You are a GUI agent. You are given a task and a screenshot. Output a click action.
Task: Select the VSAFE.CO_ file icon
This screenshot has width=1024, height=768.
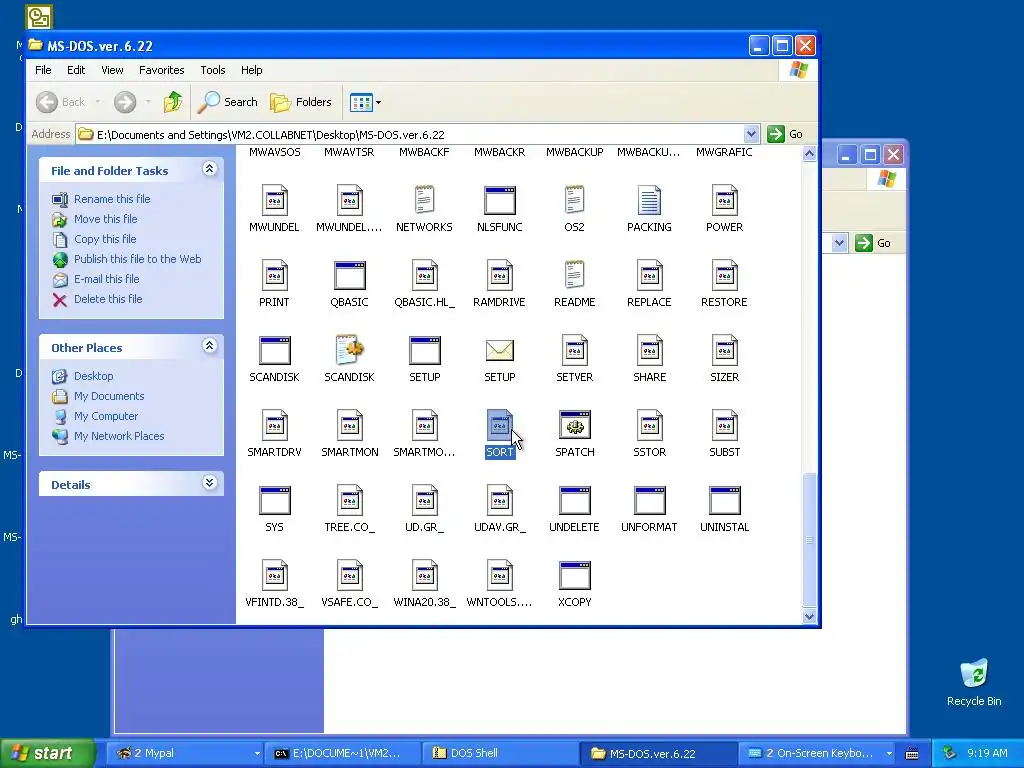(349, 576)
